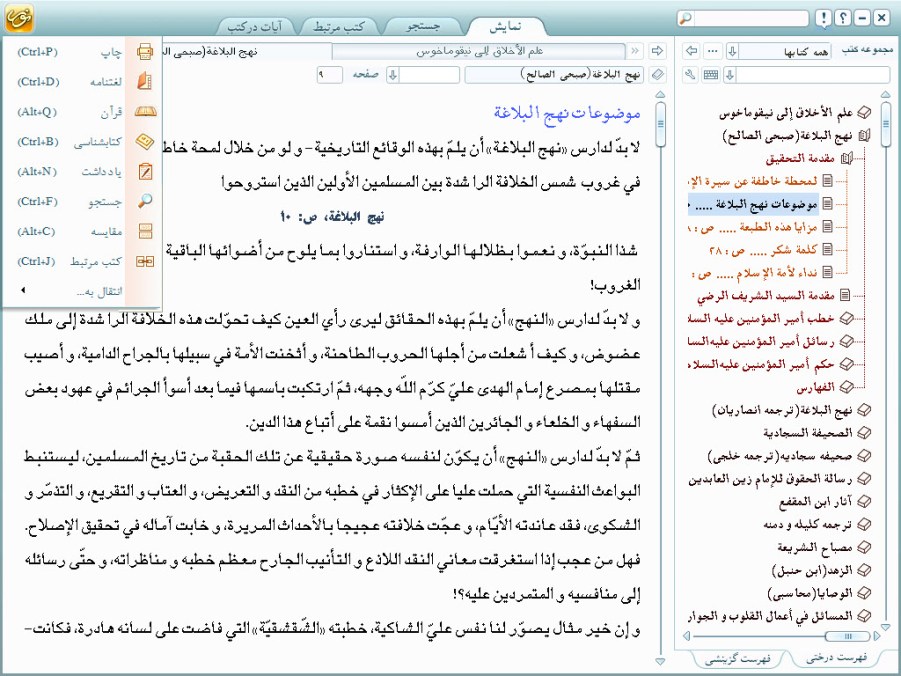Click book icon of علم الأخلاق إلى نيقوماخوس

(864, 113)
